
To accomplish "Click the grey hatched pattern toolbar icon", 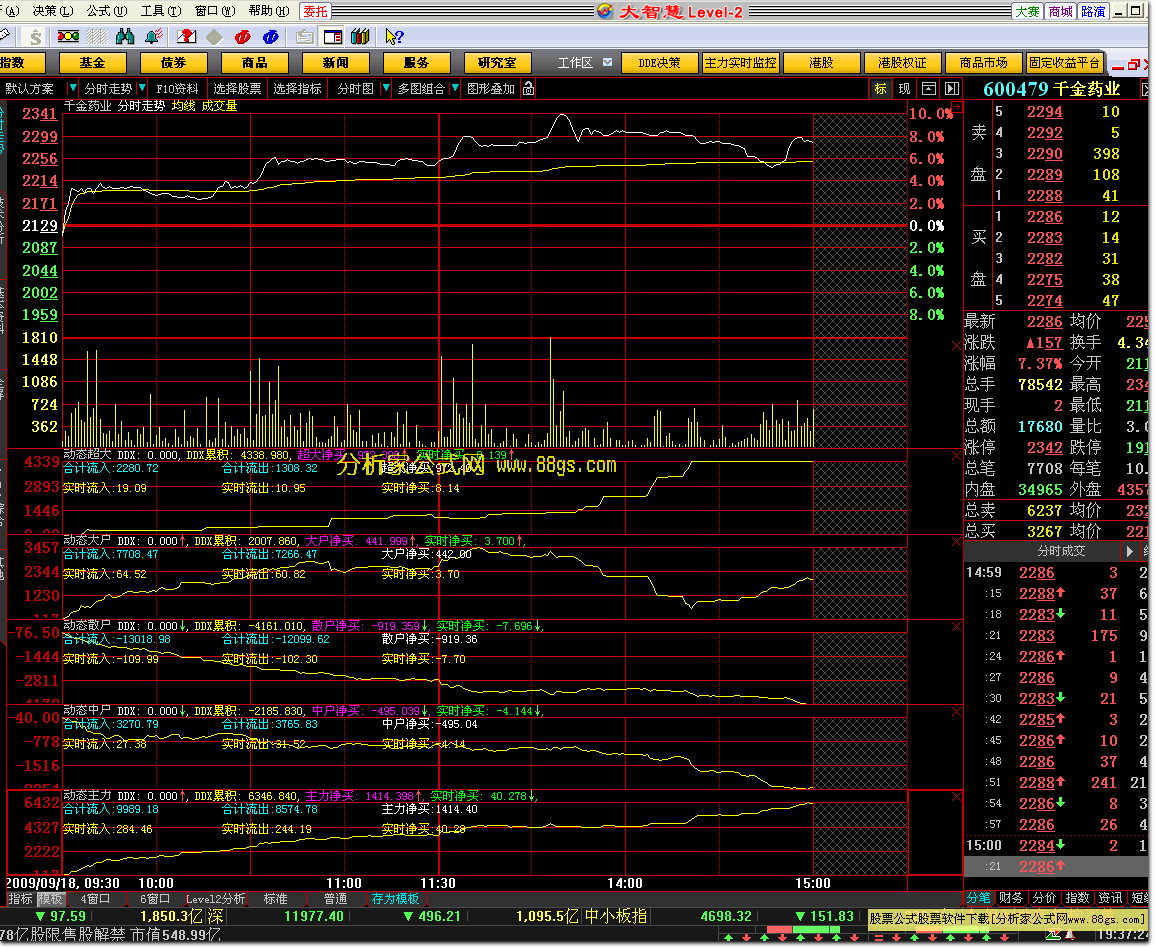I will (x=97, y=36).
